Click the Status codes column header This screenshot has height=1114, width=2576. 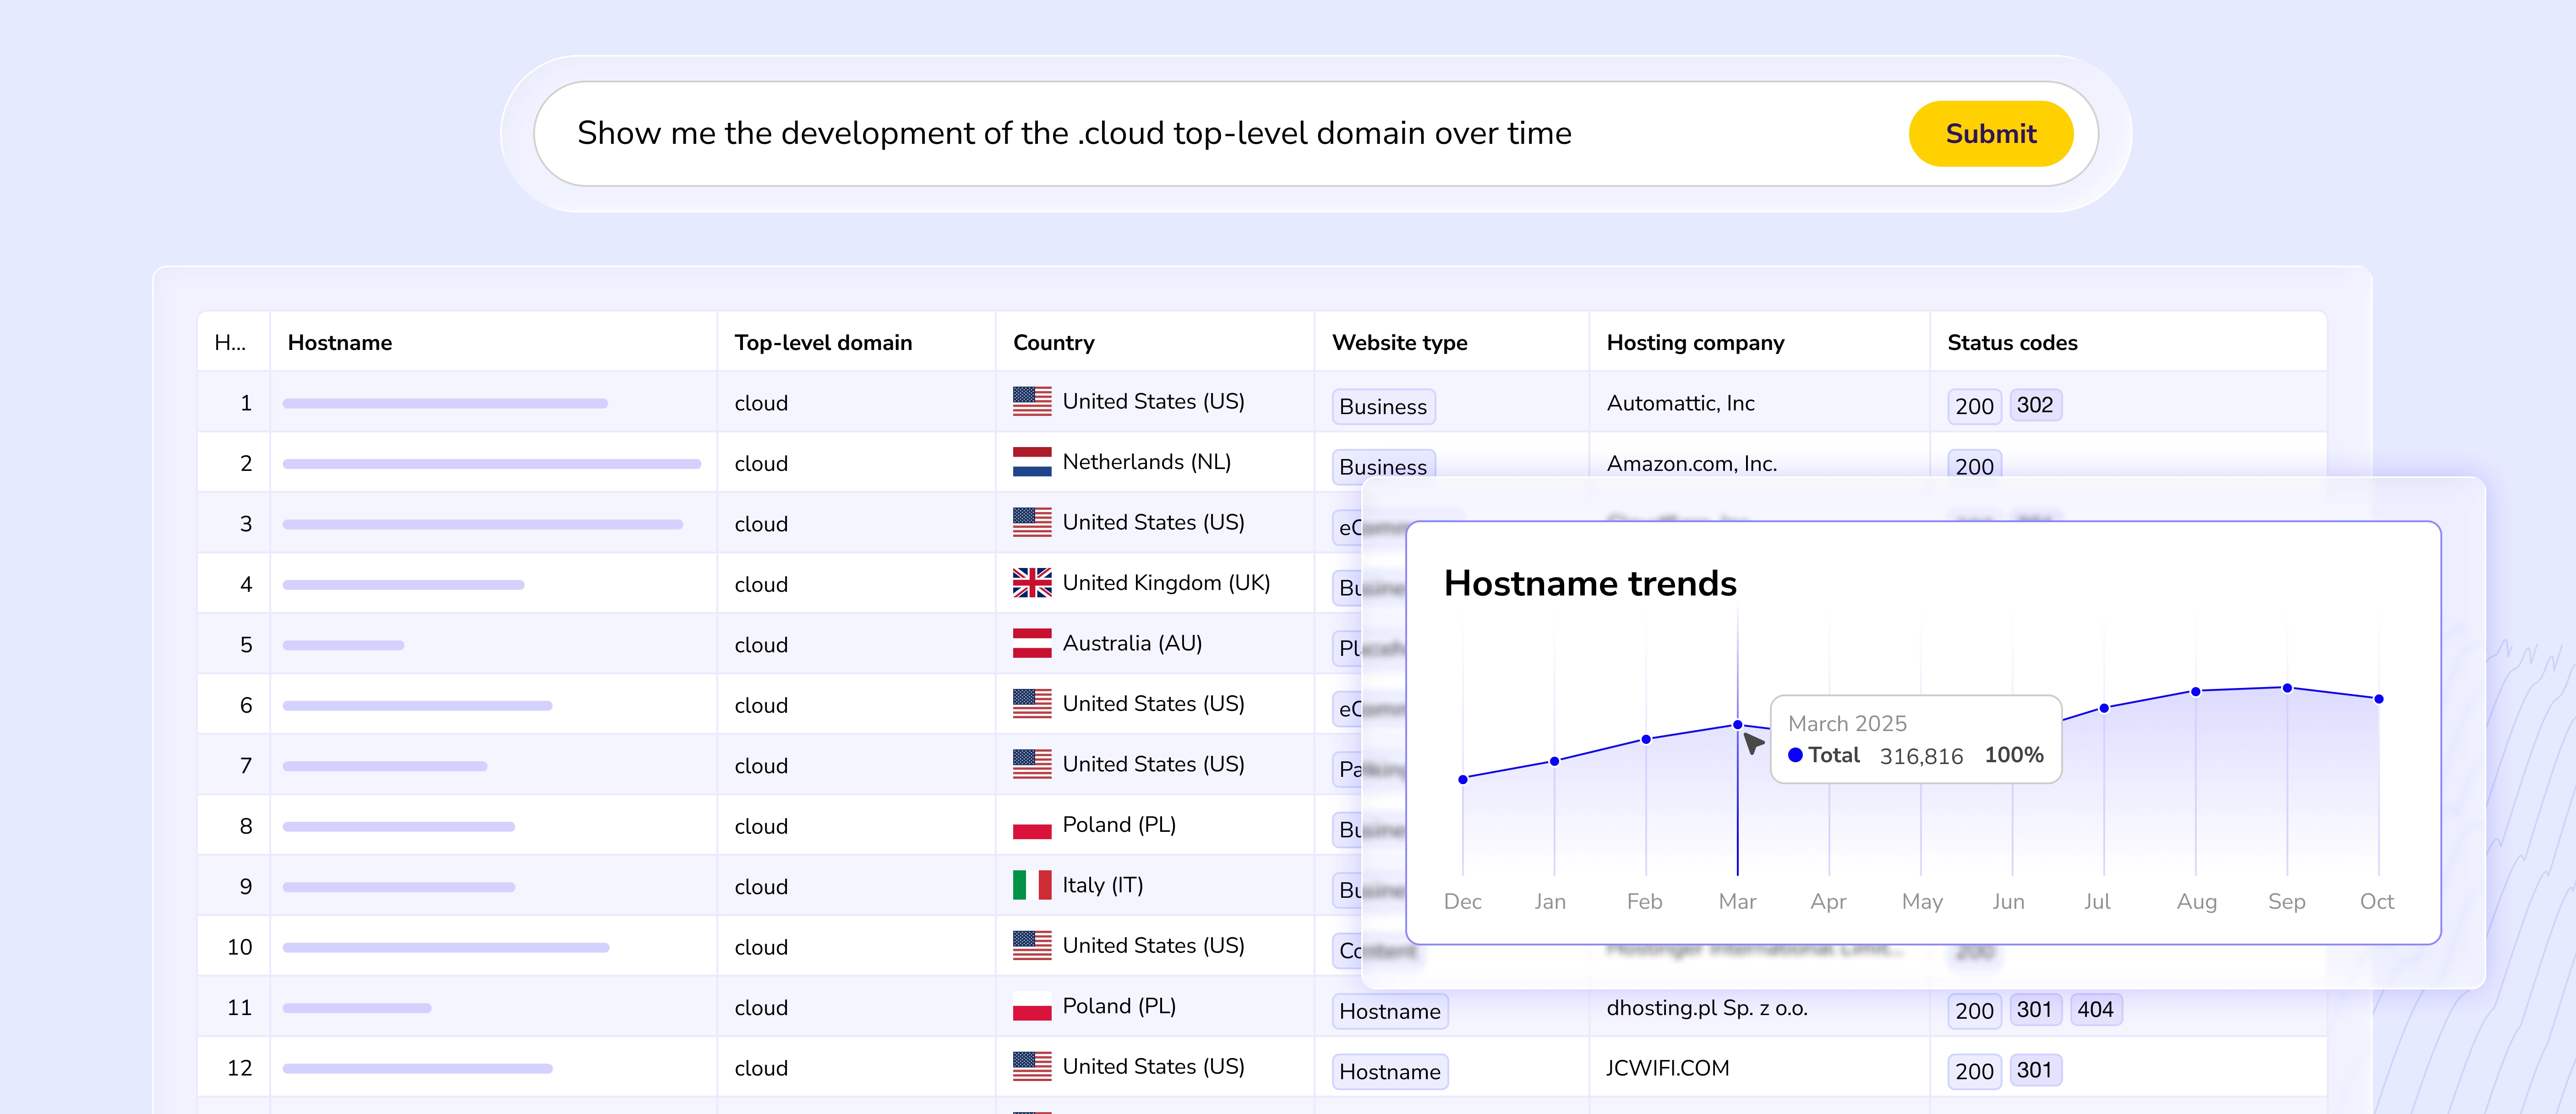2012,343
